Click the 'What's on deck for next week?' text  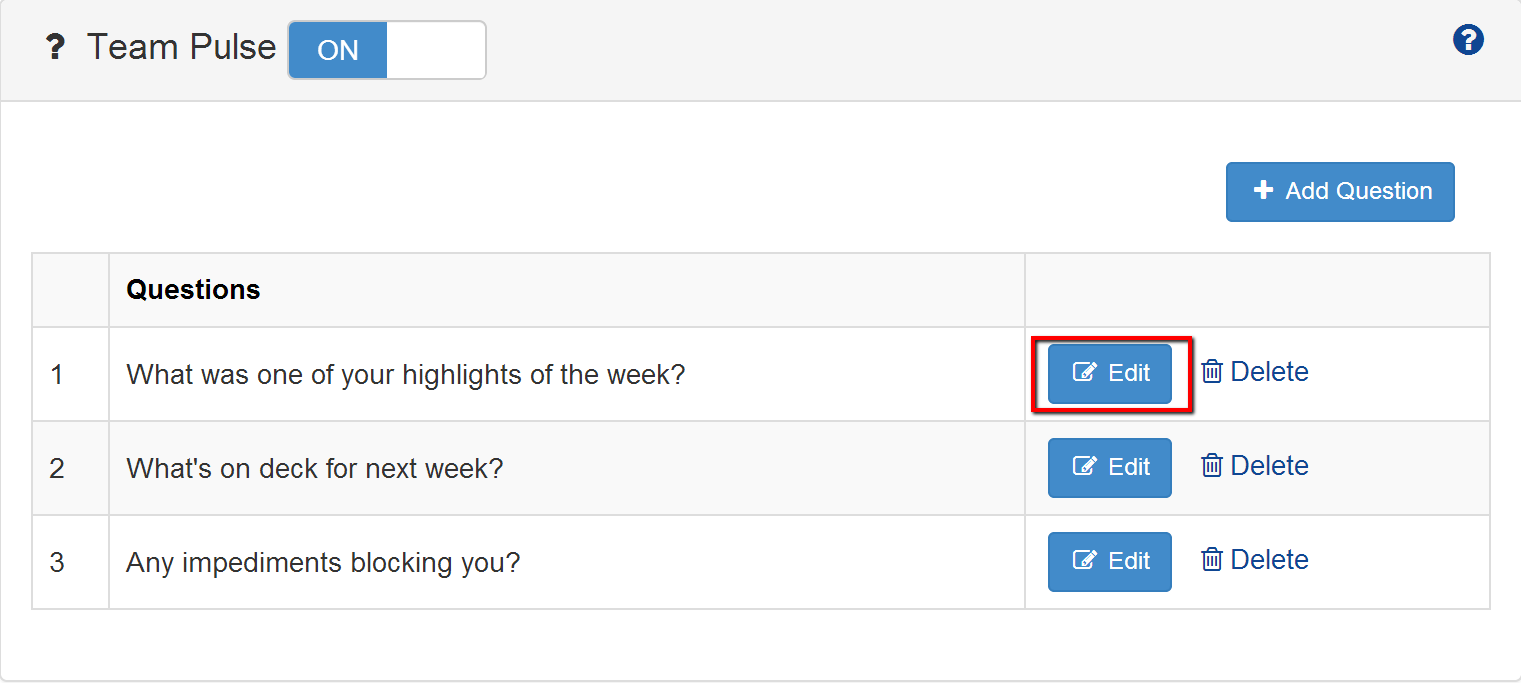pyautogui.click(x=314, y=468)
